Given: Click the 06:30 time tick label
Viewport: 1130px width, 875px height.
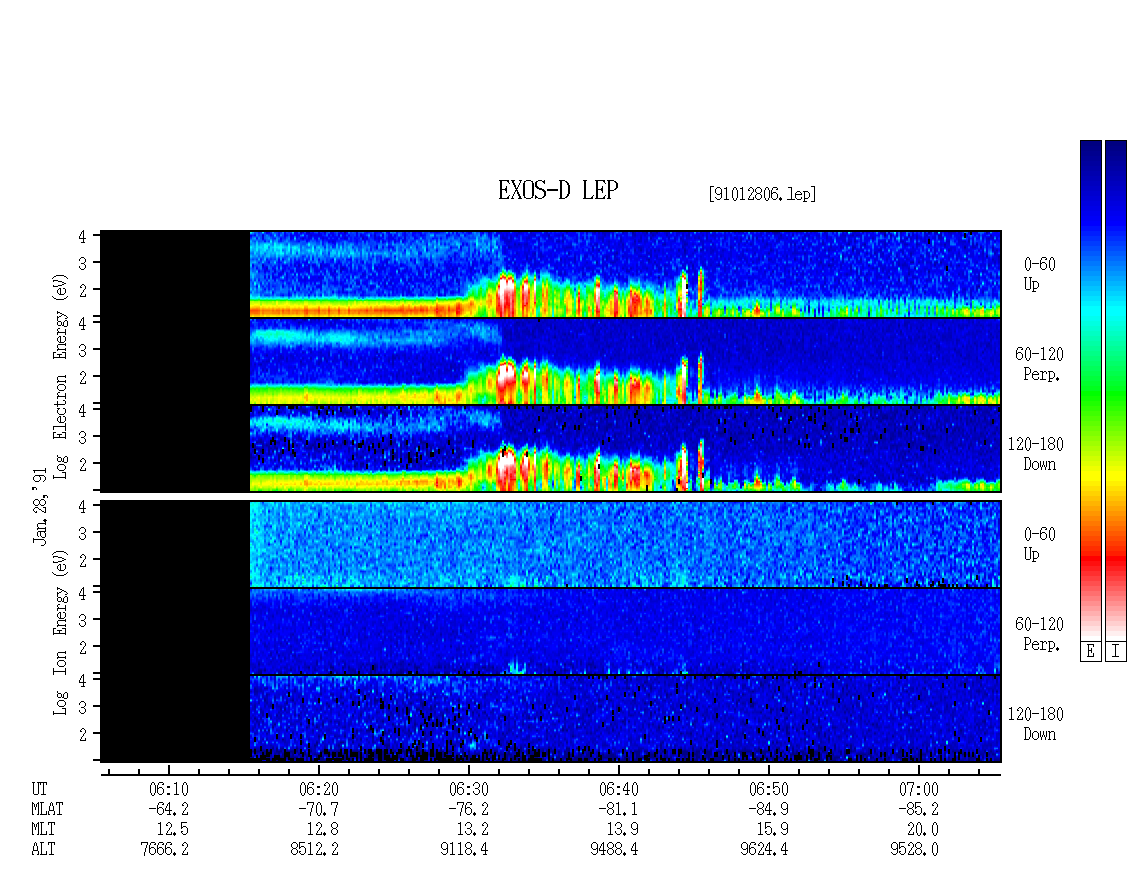Looking at the screenshot, I should point(469,789).
